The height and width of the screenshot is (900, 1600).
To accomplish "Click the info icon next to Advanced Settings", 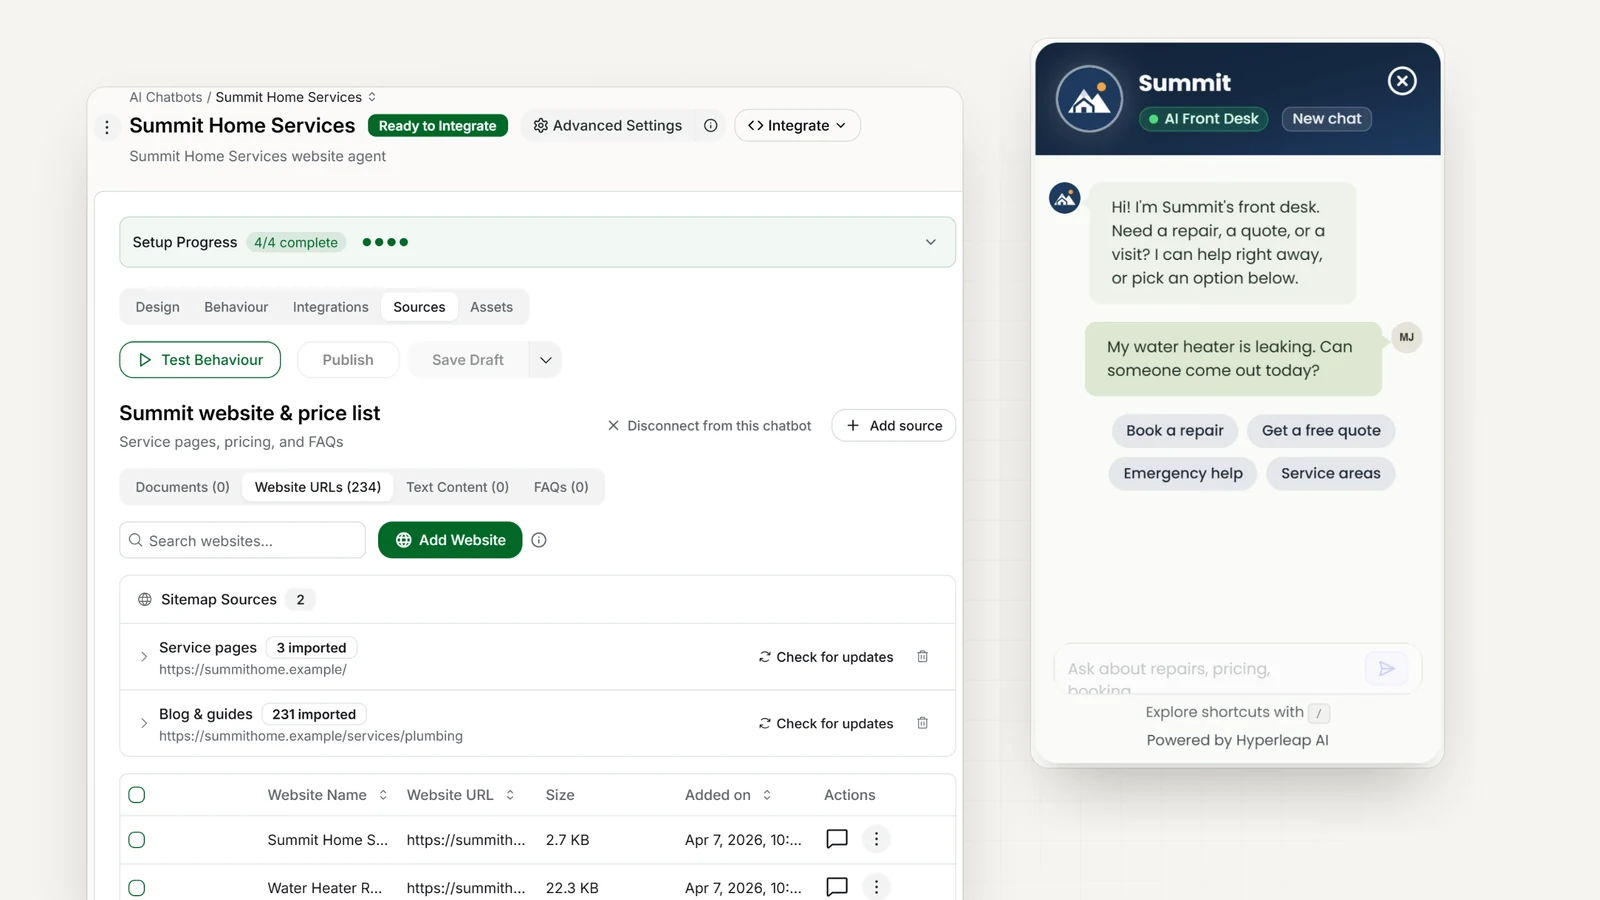I will (710, 126).
